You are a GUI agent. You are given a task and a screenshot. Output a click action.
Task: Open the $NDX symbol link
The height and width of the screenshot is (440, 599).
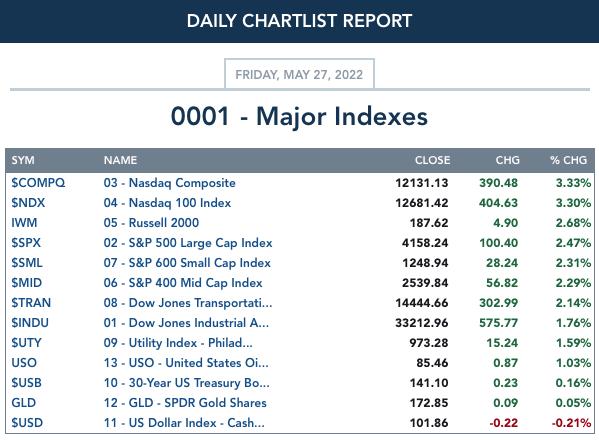28,203
